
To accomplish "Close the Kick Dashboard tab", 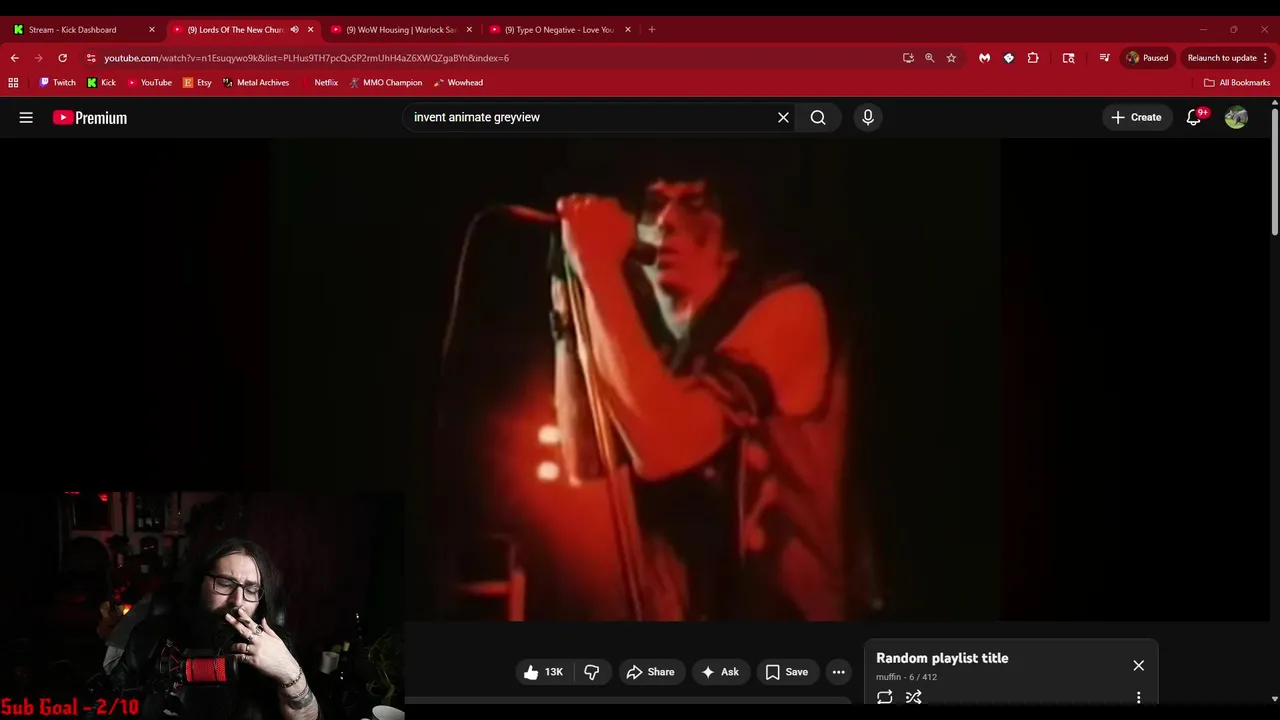I will 152,30.
